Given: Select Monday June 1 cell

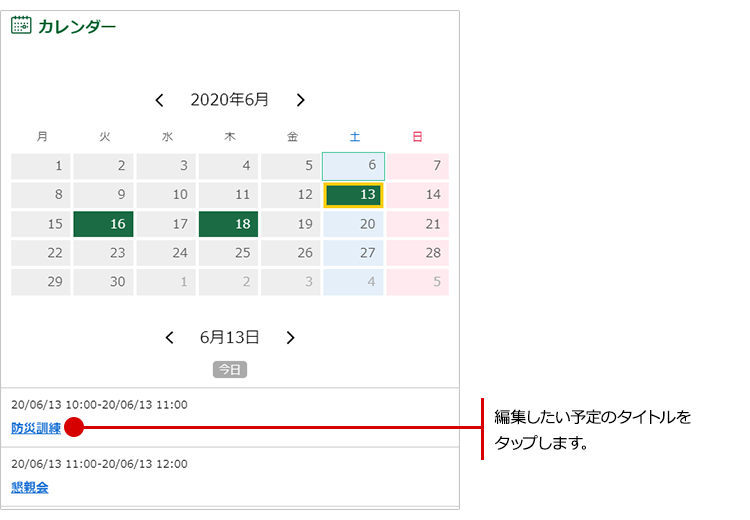Looking at the screenshot, I should [41, 166].
